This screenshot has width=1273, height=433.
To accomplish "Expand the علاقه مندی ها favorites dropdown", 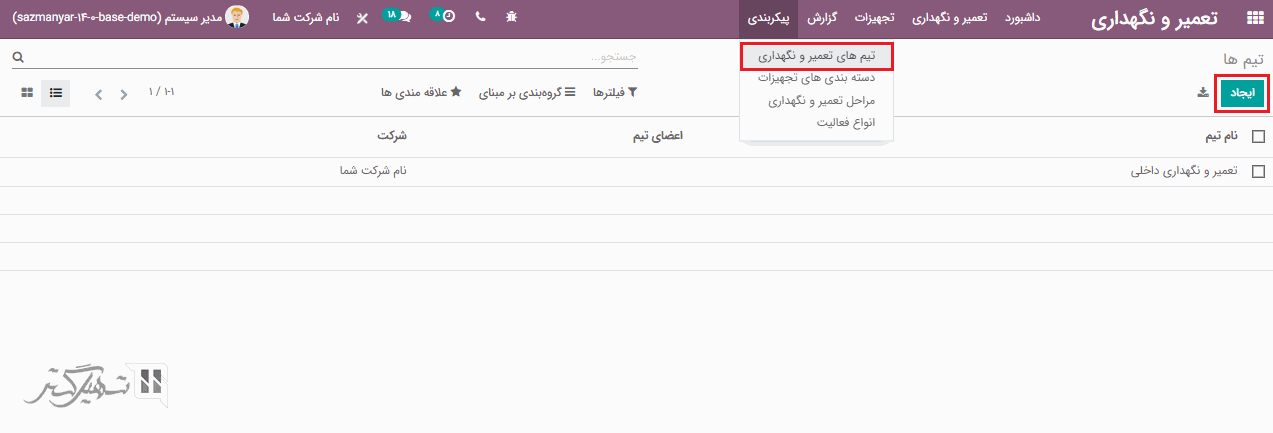I will coord(421,93).
